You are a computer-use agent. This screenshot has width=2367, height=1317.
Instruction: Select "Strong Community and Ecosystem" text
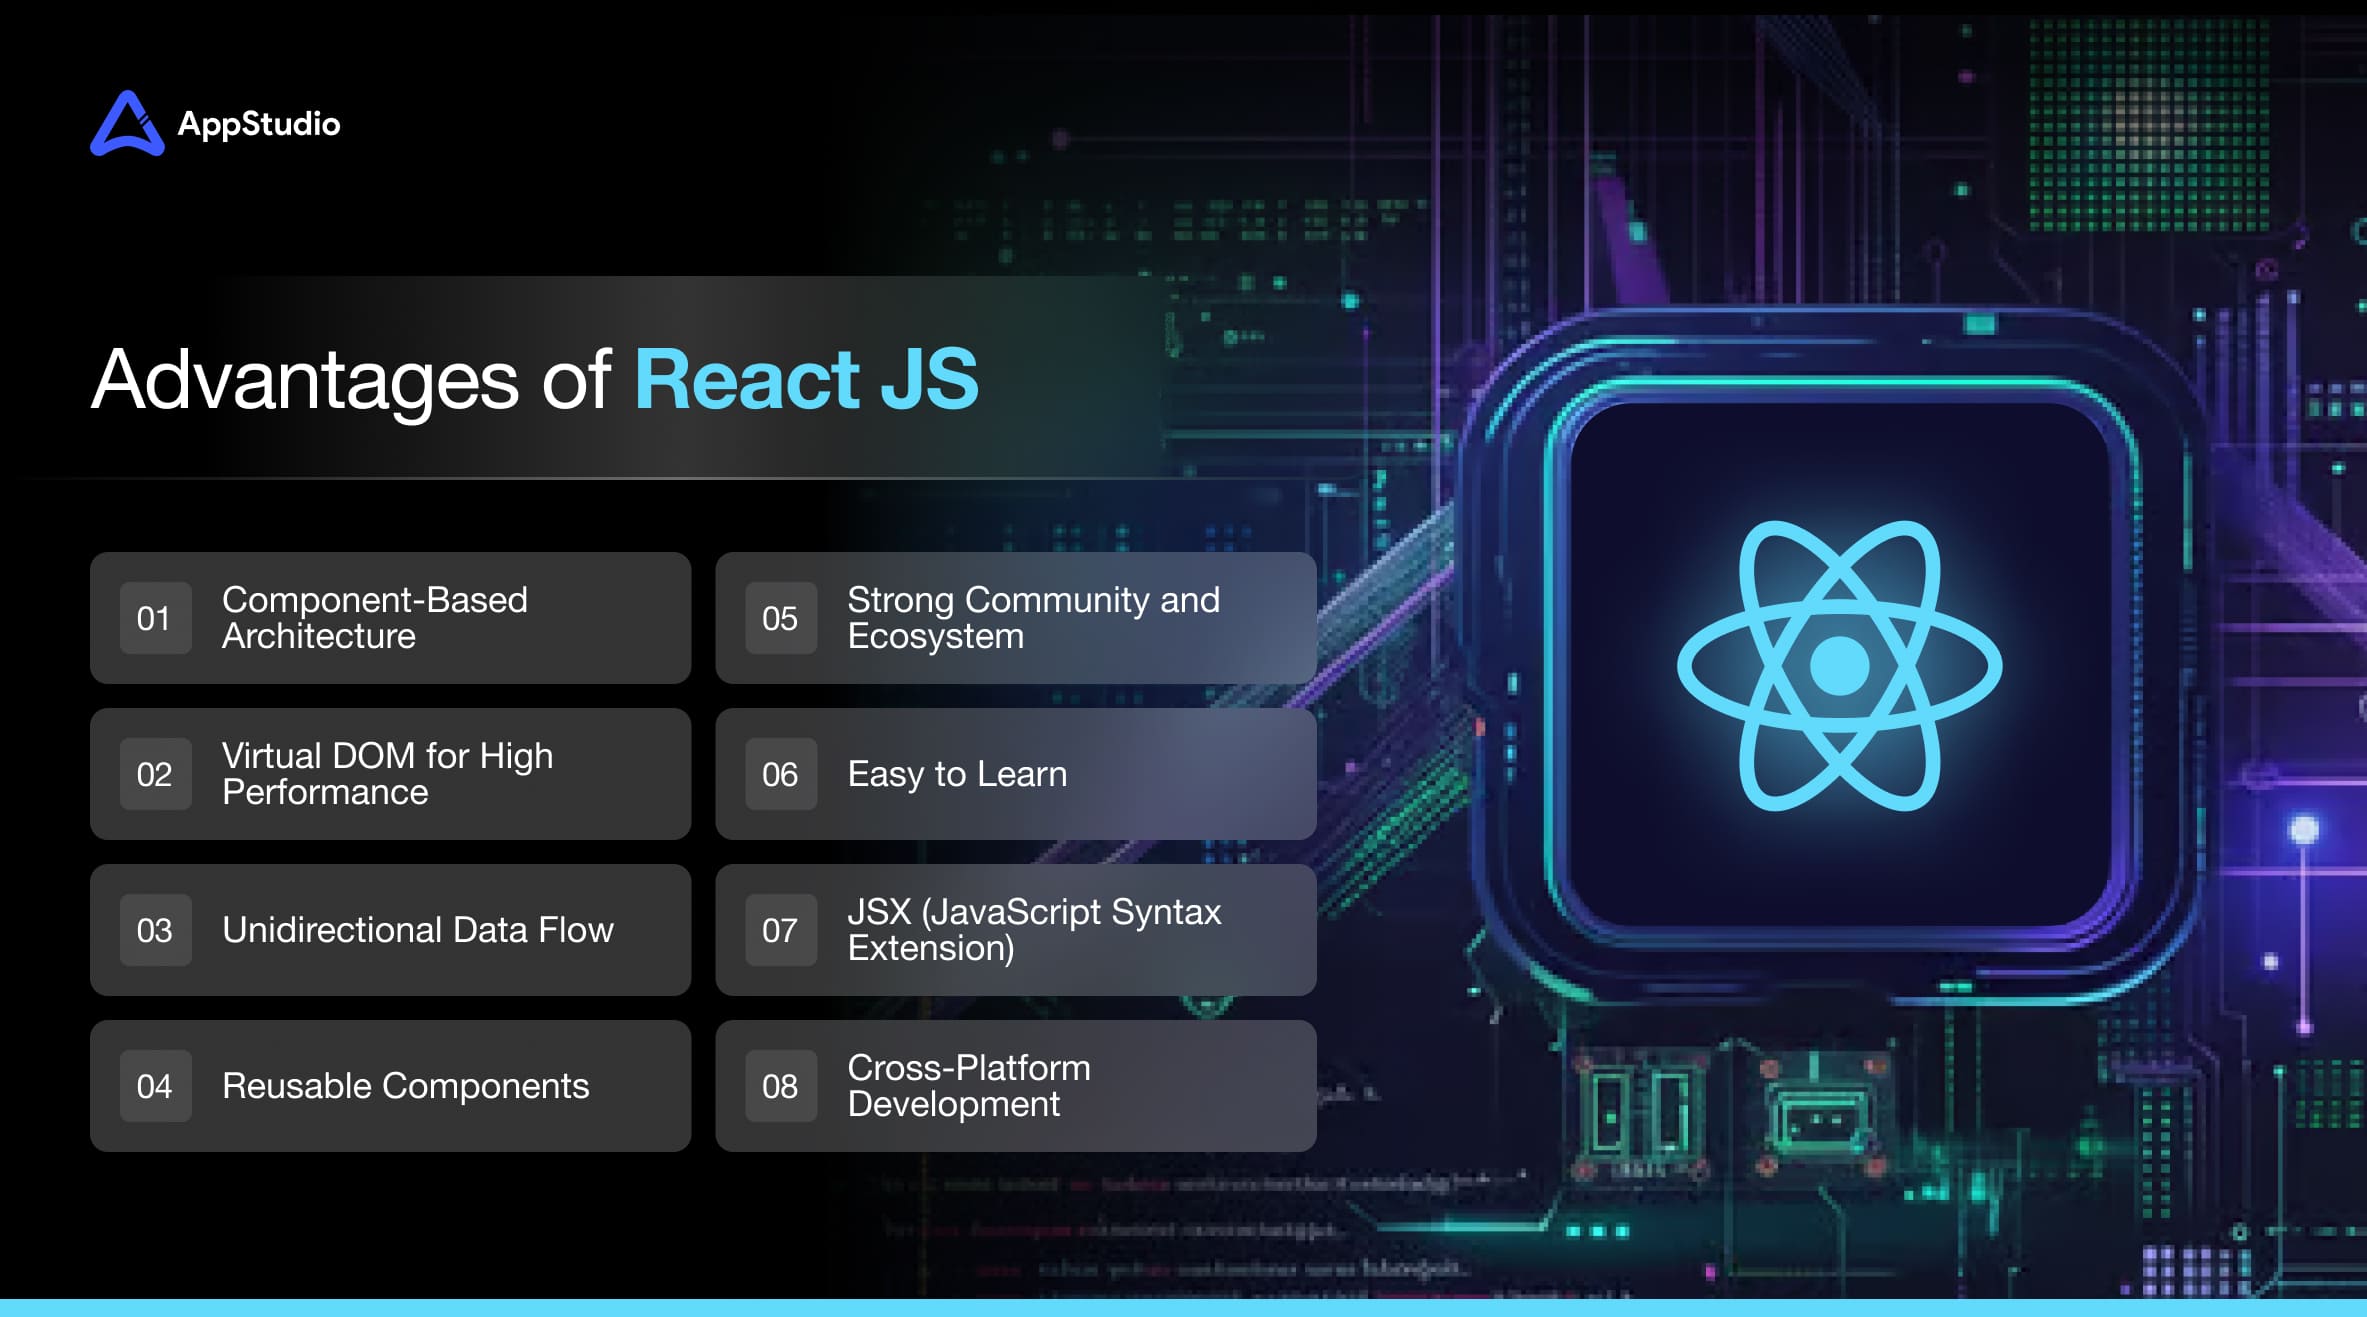click(1034, 618)
